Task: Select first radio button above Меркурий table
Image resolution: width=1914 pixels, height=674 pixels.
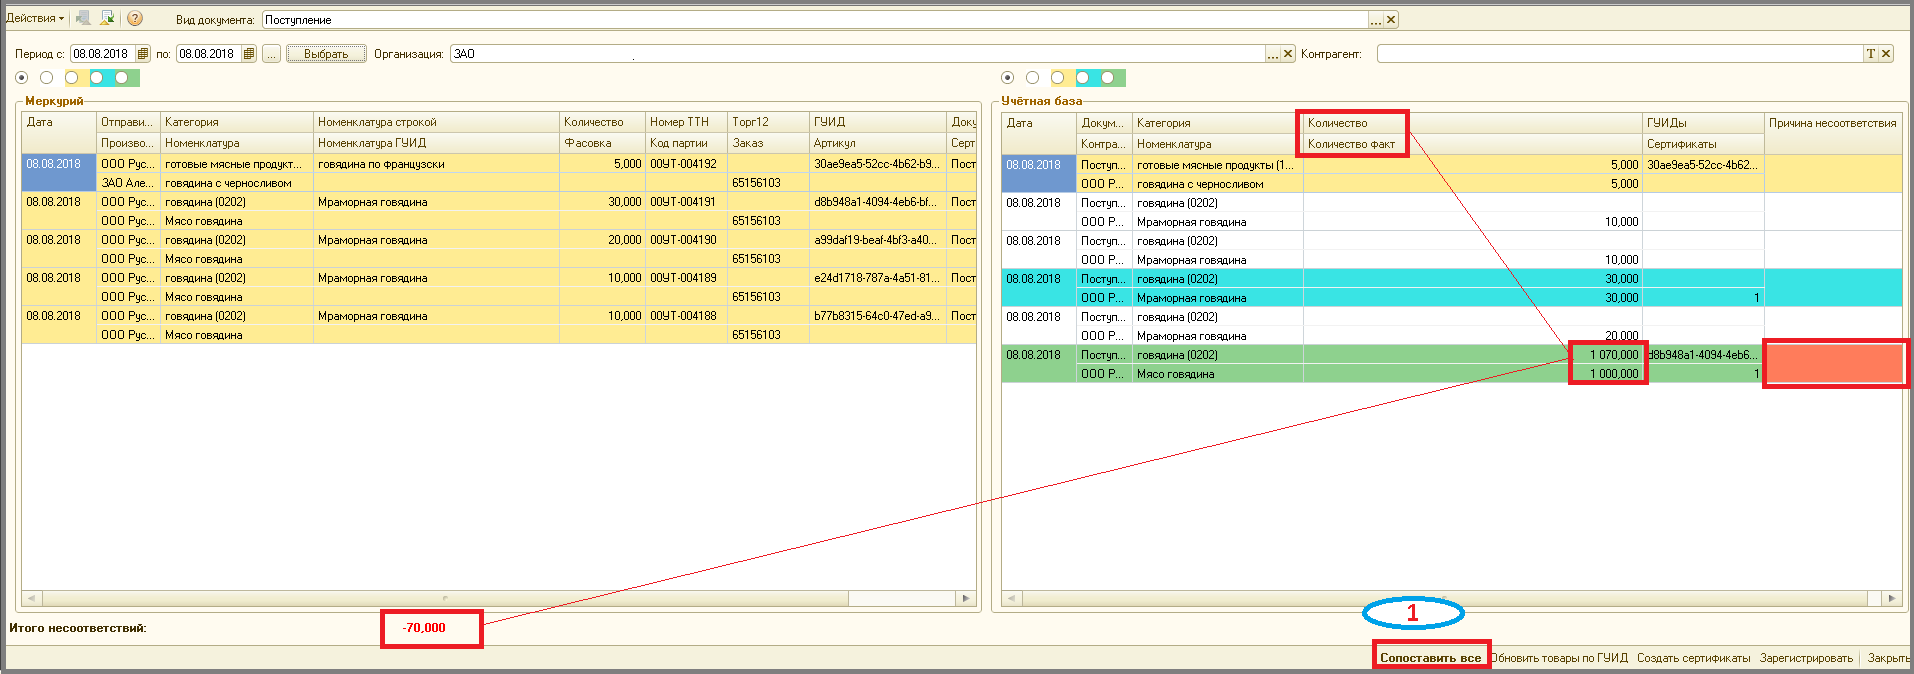Action: (x=22, y=78)
